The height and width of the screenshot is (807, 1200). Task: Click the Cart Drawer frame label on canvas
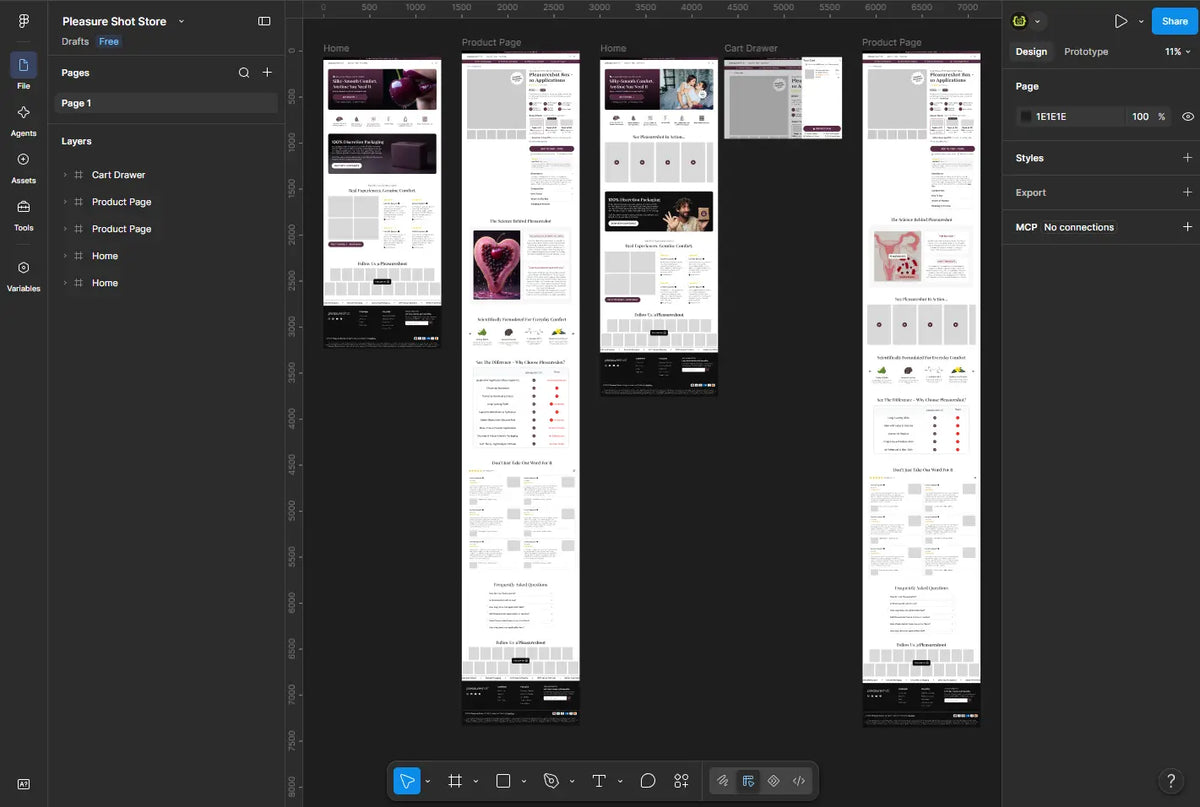coord(751,48)
